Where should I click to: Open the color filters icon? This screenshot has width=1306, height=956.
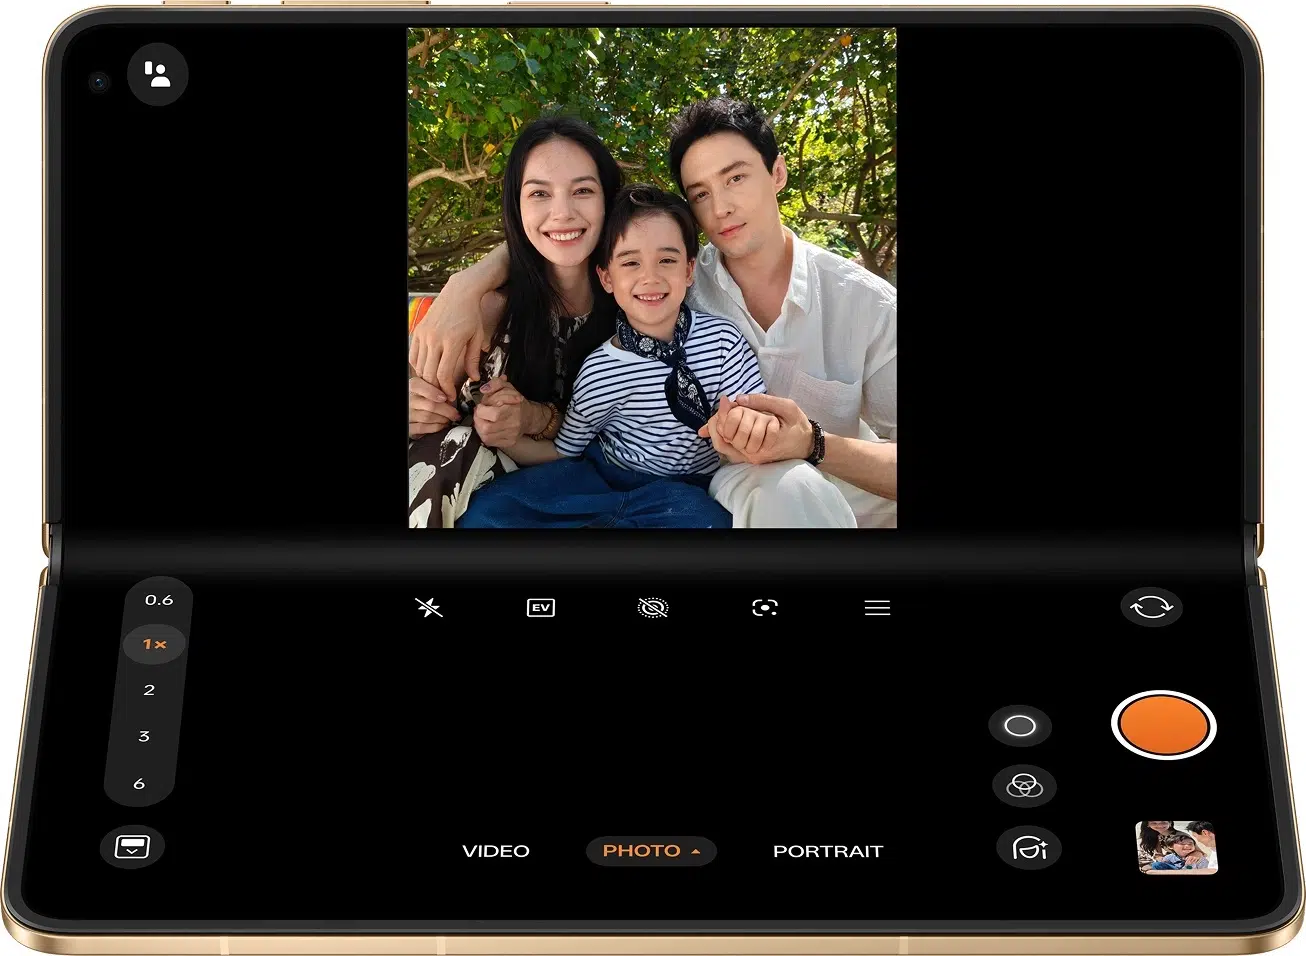pyautogui.click(x=1023, y=786)
